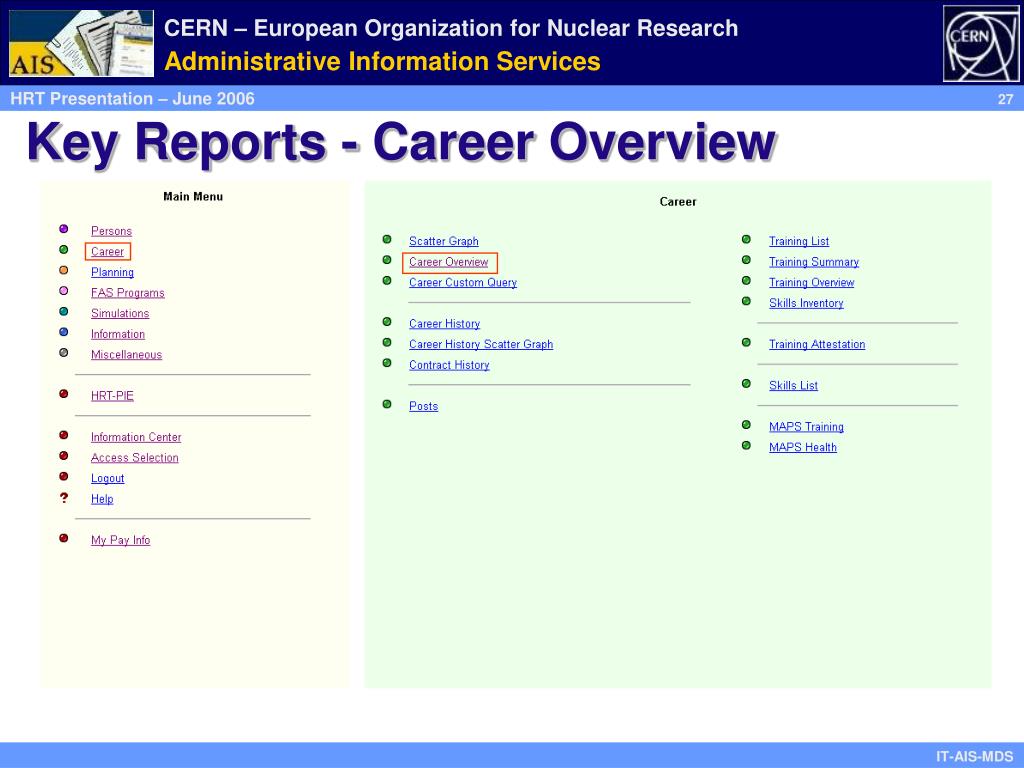Click the Logout link
This screenshot has width=1024, height=768.
tap(108, 478)
